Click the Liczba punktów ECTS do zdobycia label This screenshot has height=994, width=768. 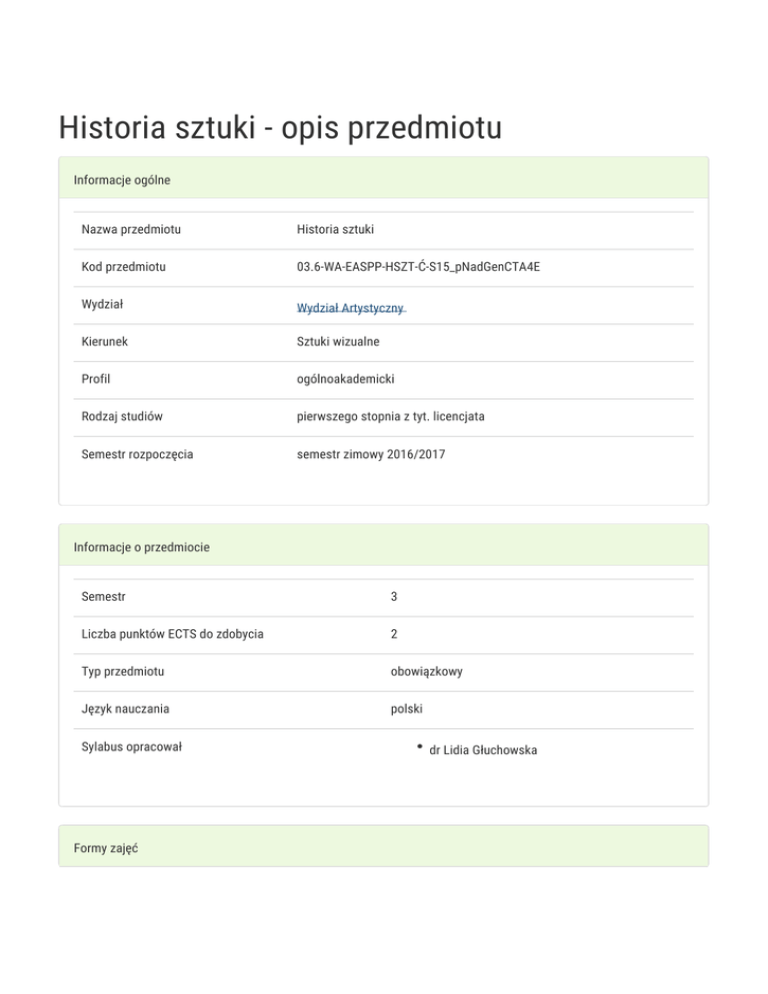[172, 634]
